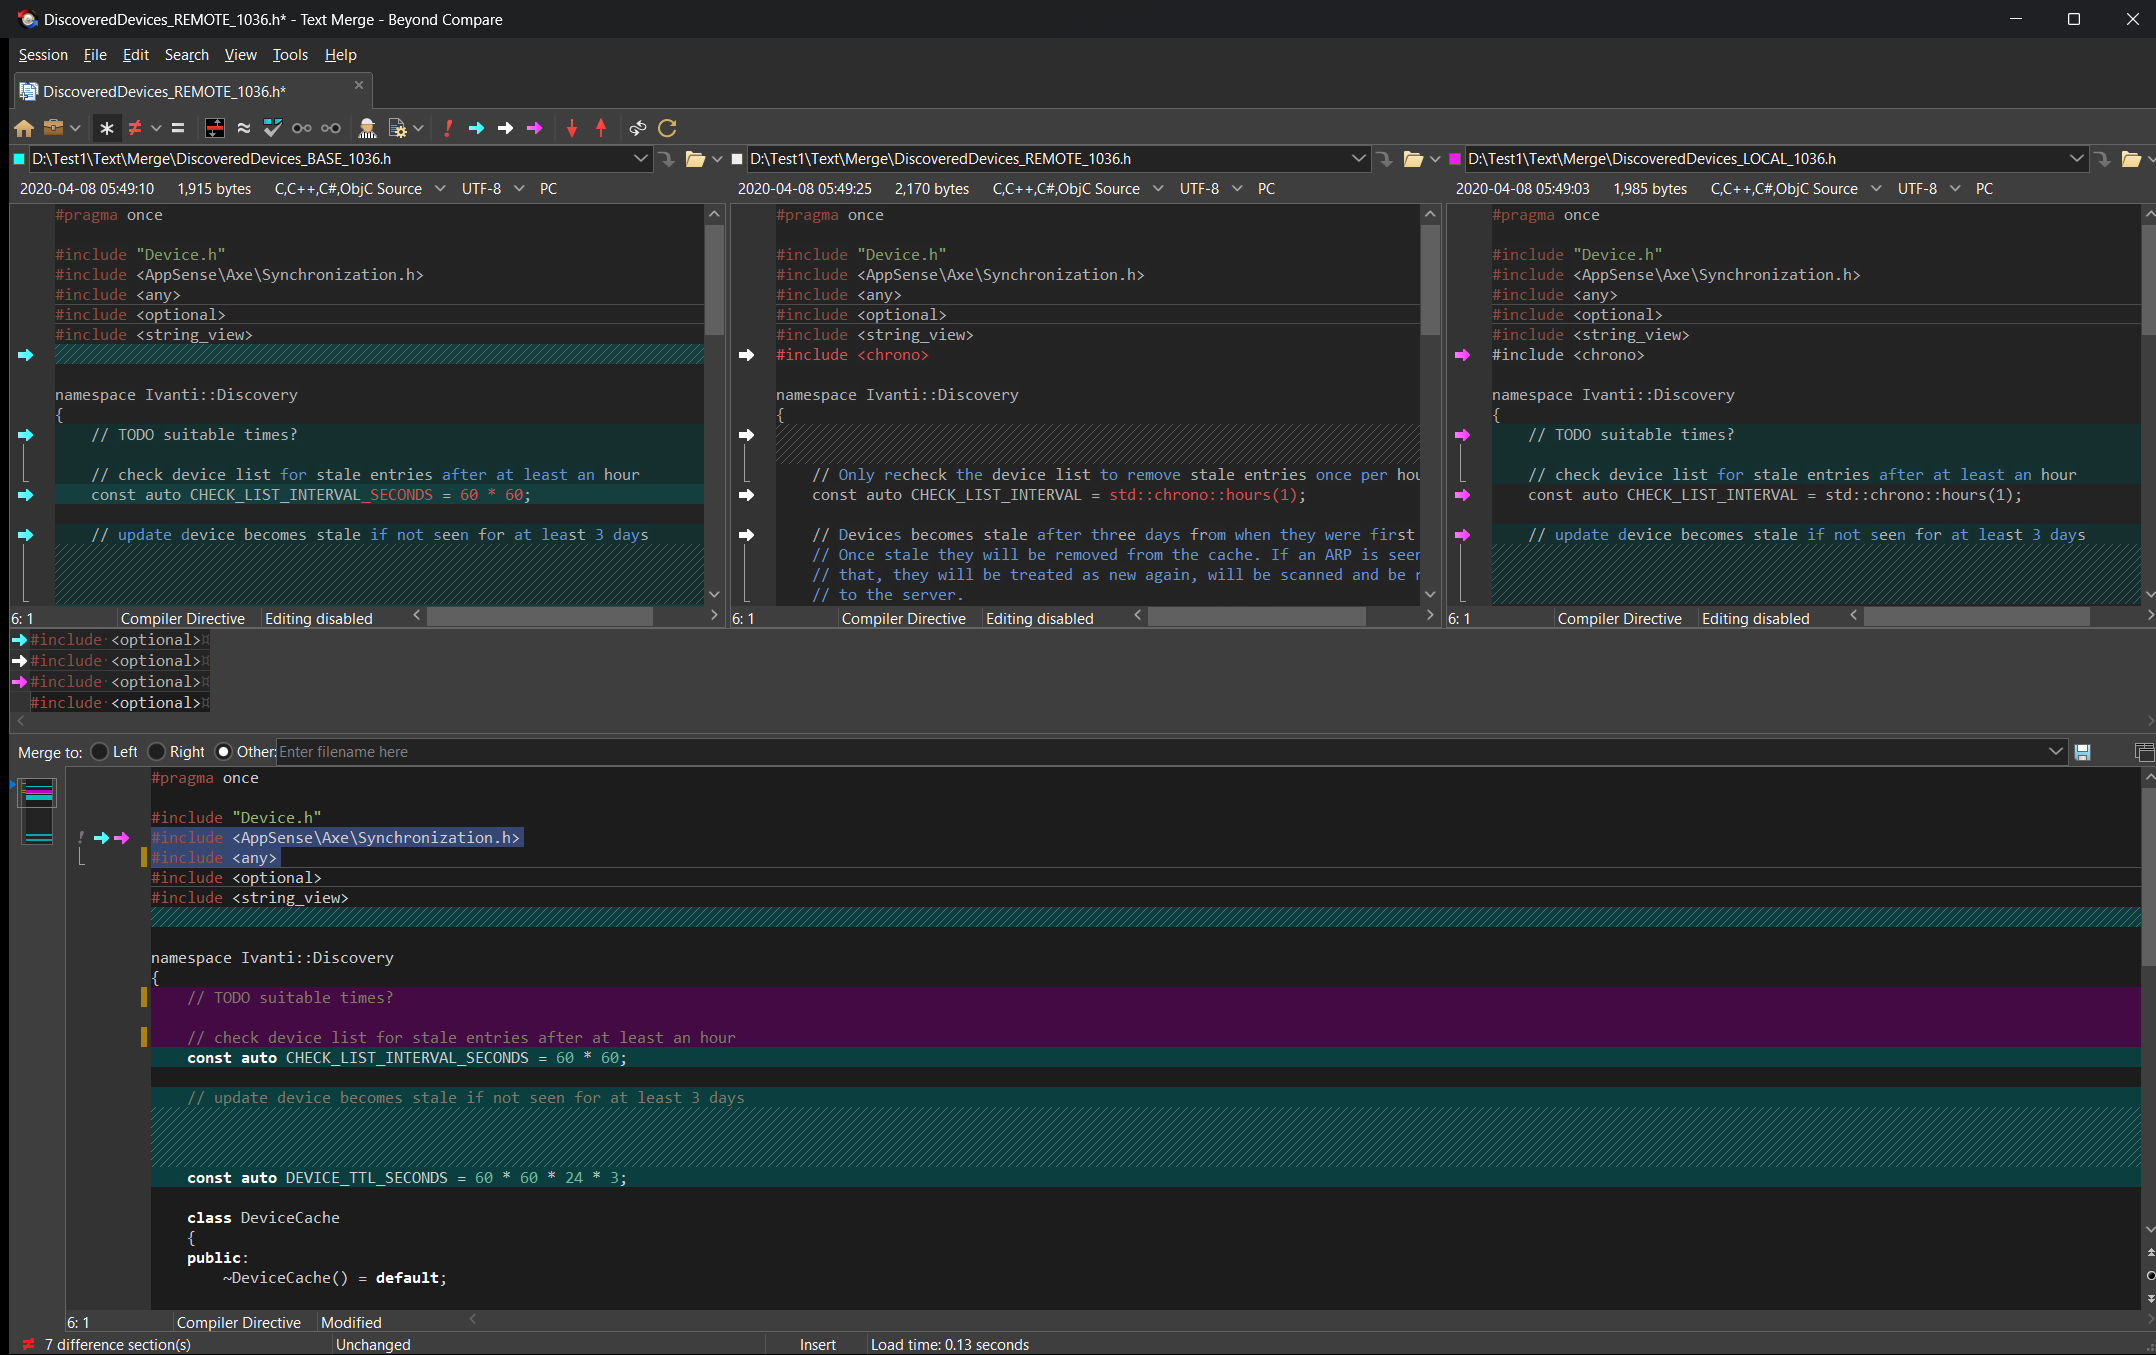Toggle Show Differences not-equal filter
Image resolution: width=2156 pixels, height=1355 pixels.
135,128
